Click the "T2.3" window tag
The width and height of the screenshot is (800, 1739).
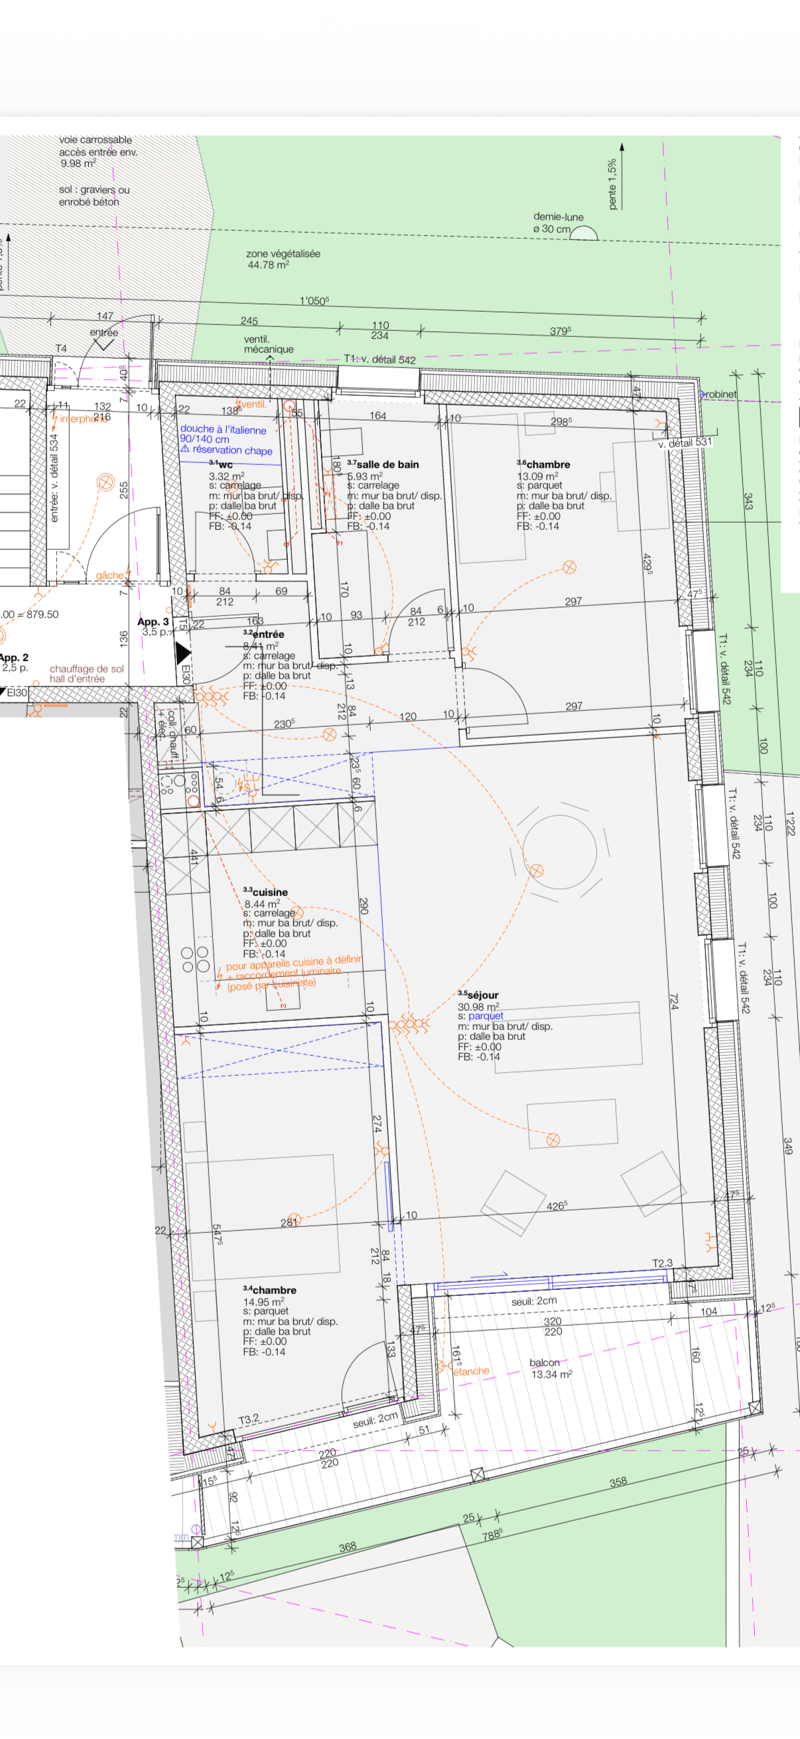click(663, 1263)
